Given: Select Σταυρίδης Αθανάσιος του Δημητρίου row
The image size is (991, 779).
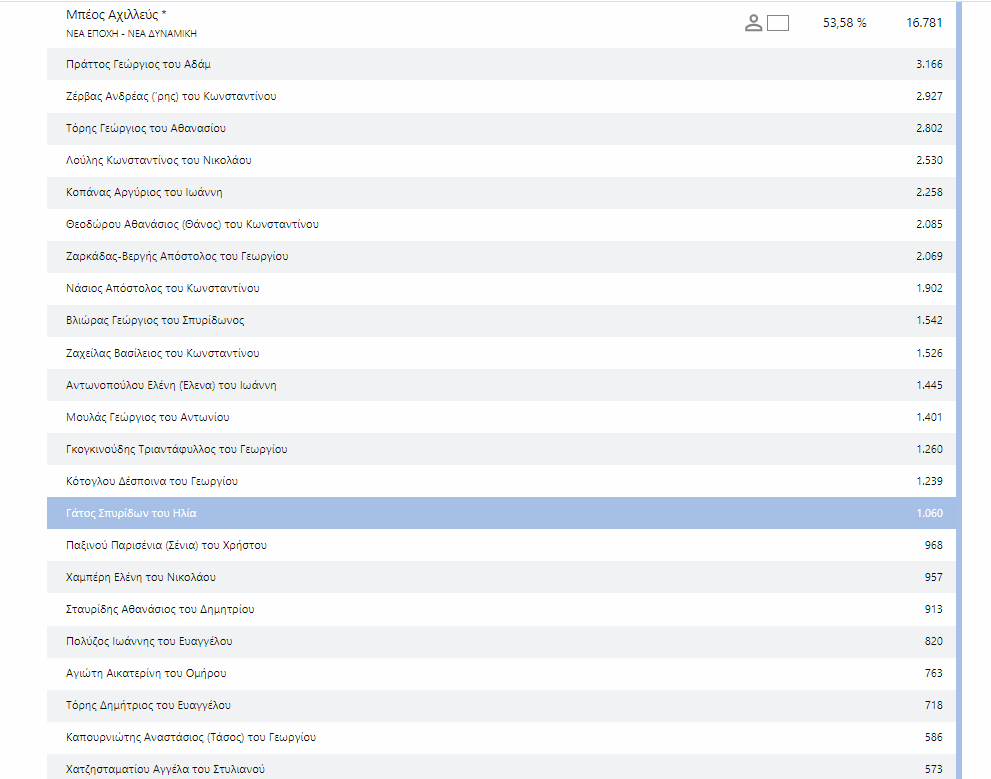Looking at the screenshot, I should [x=159, y=609].
